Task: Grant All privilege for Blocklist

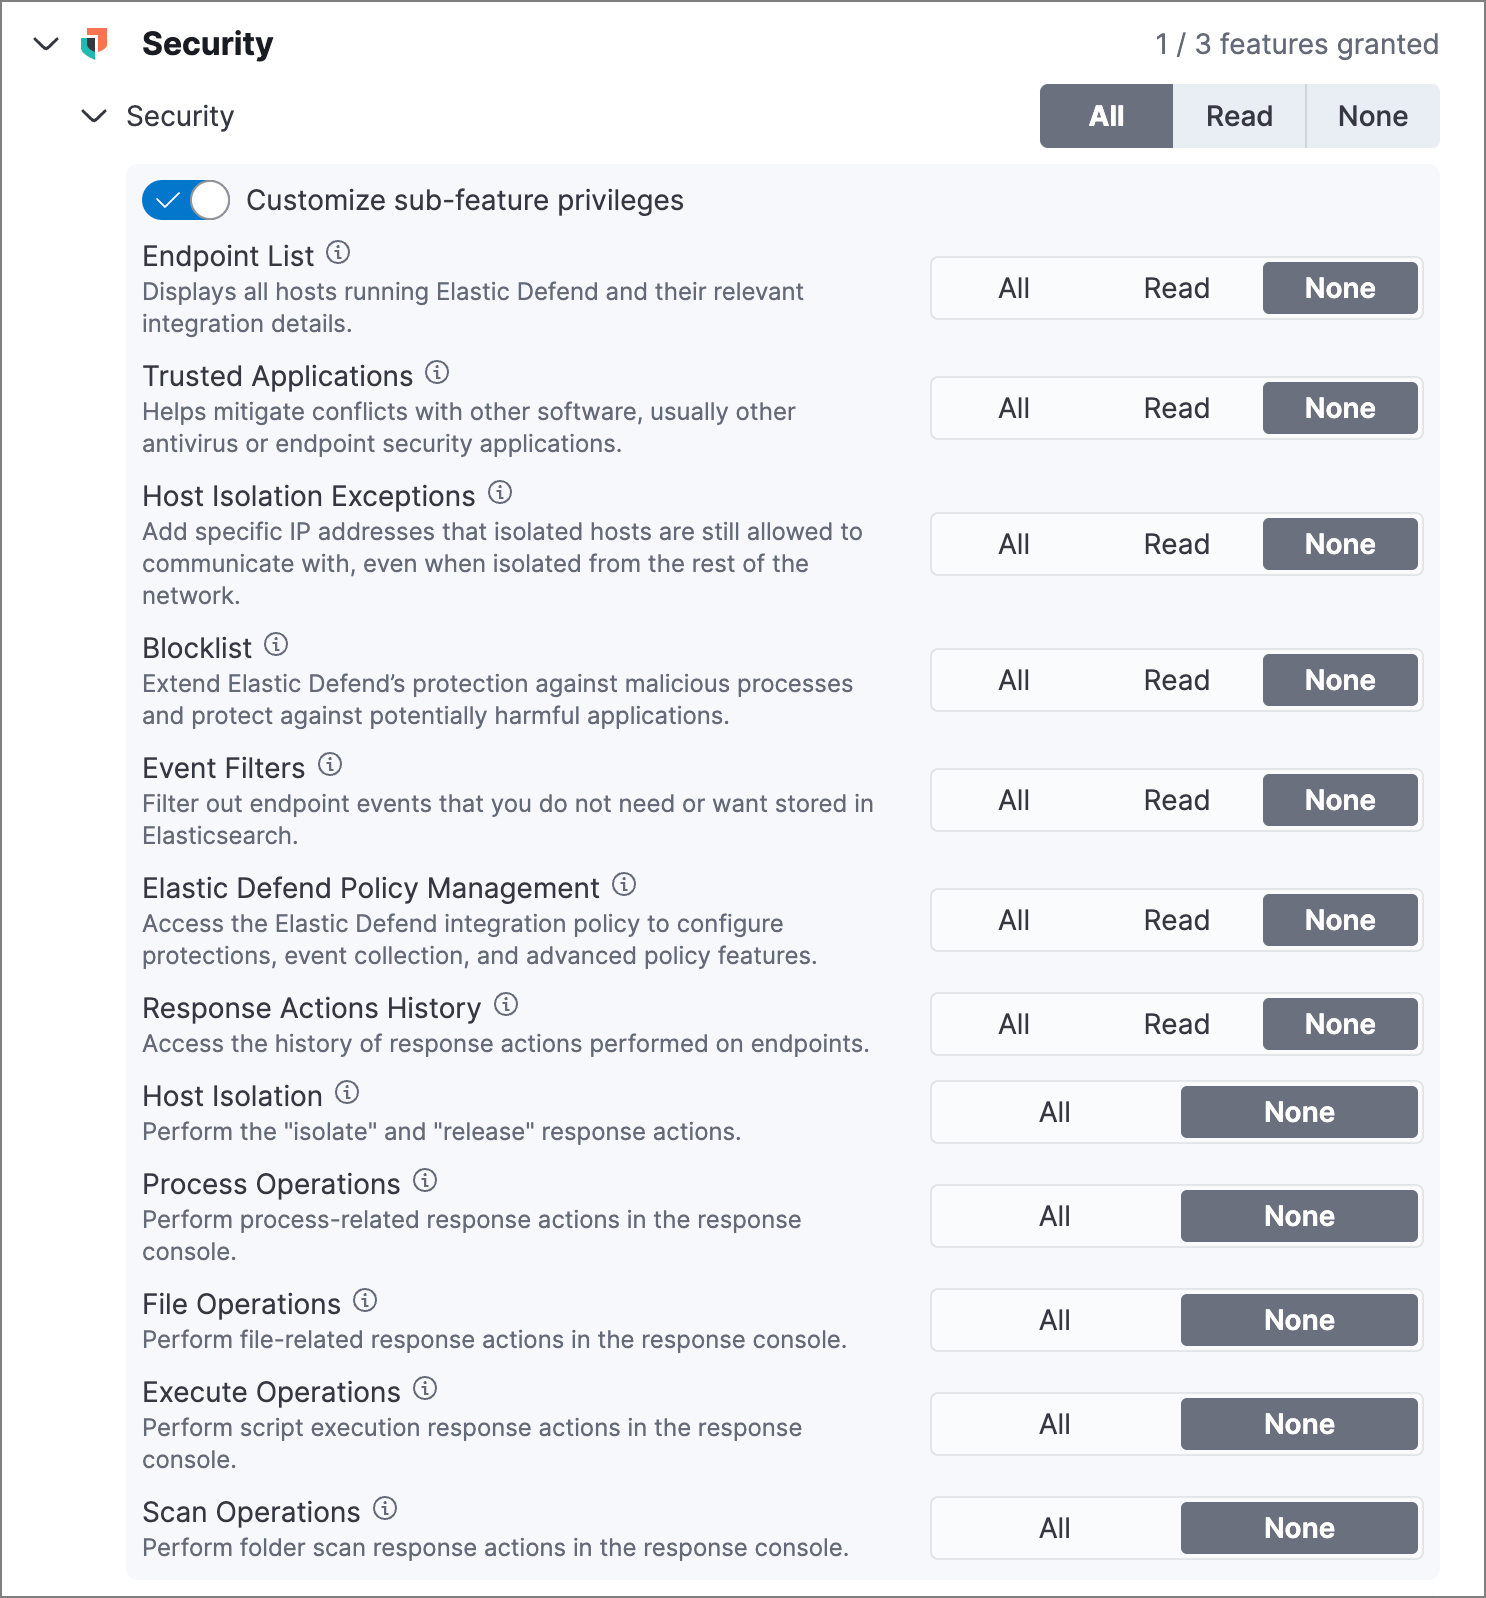Action: (x=1012, y=679)
